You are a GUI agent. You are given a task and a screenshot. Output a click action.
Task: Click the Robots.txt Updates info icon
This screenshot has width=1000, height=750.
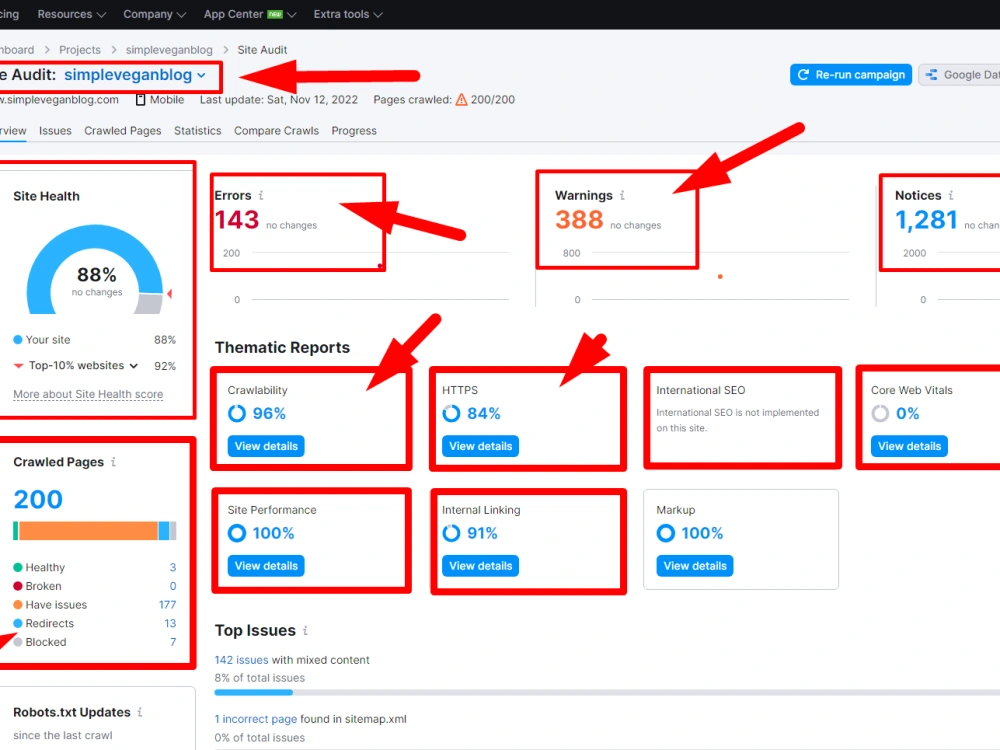tap(140, 712)
